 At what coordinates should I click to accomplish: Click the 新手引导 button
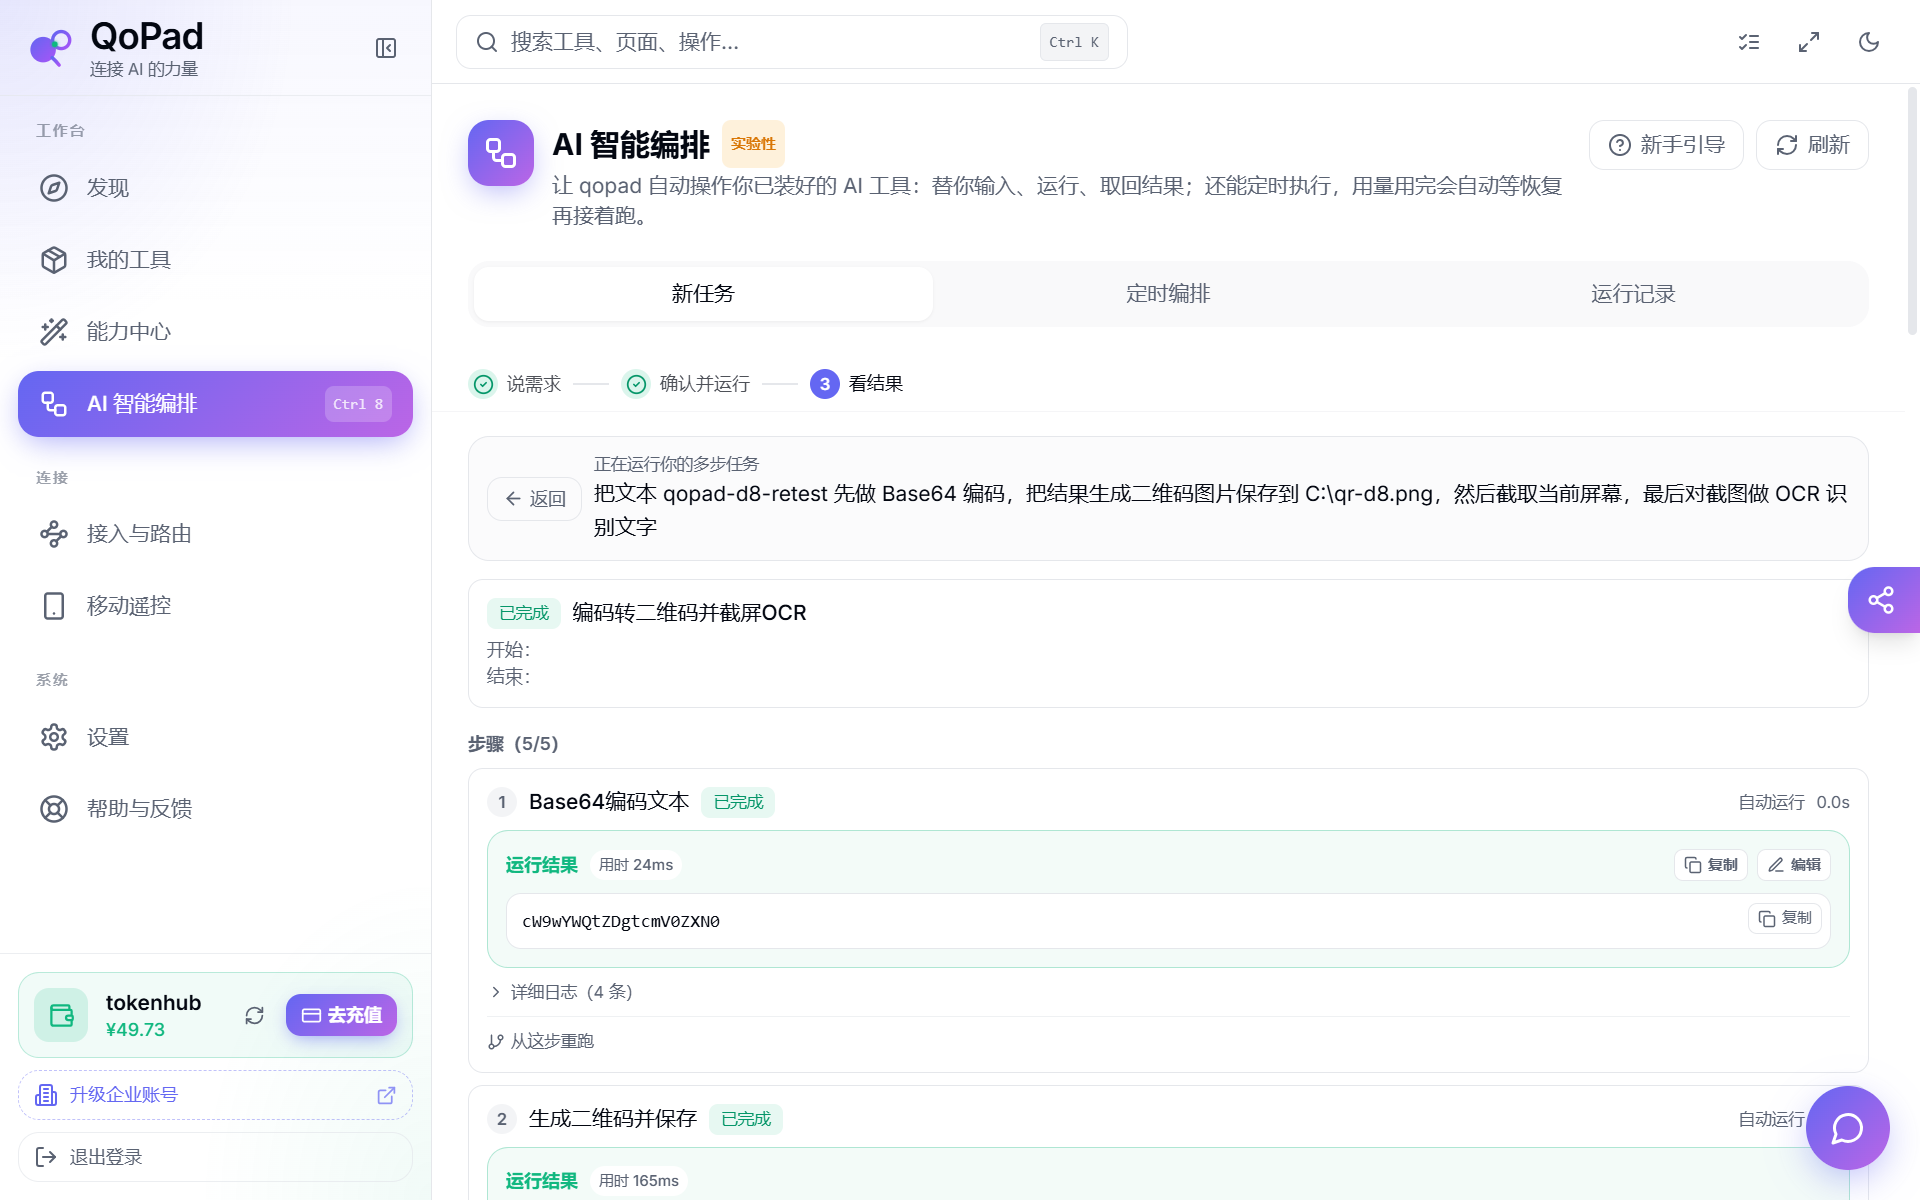point(1666,145)
